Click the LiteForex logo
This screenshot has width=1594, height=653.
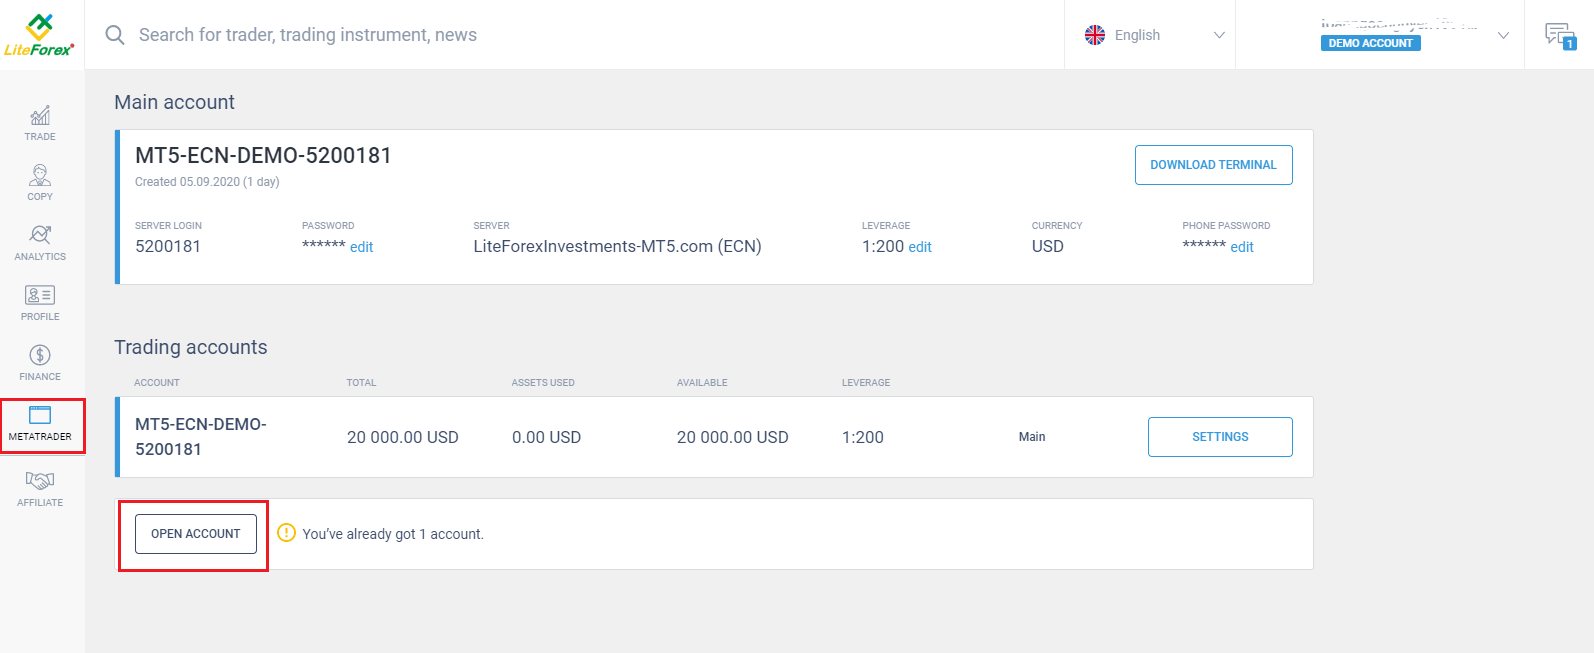tap(39, 35)
